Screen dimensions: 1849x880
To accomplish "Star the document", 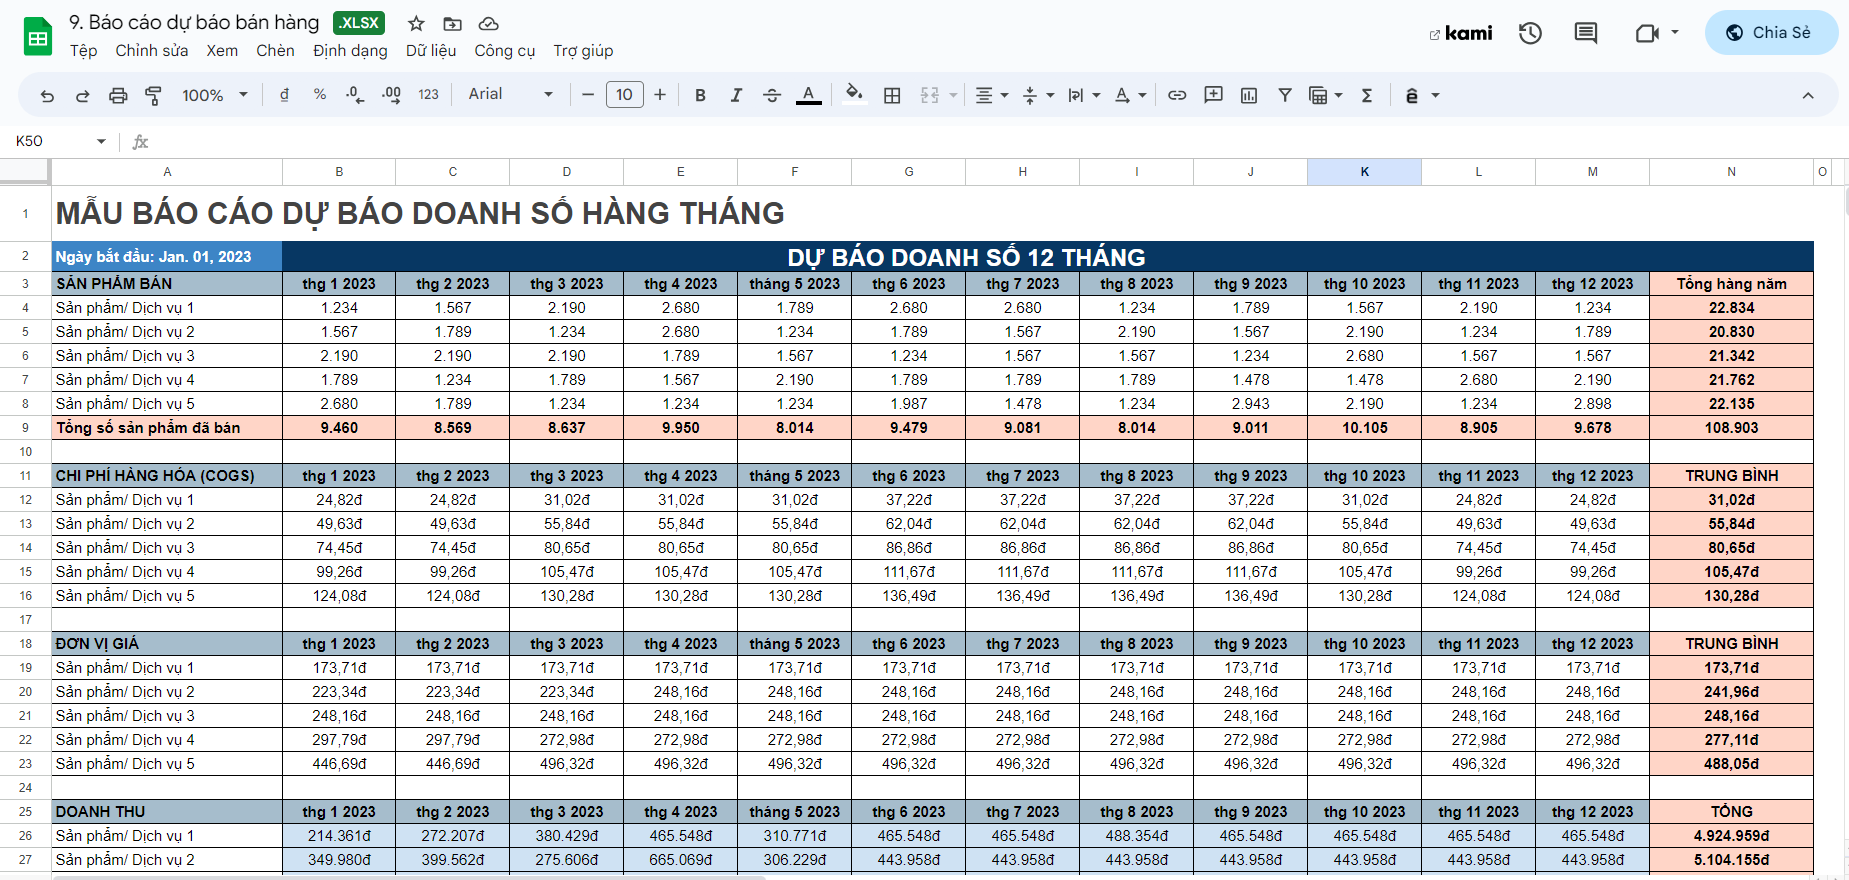I will pyautogui.click(x=417, y=23).
